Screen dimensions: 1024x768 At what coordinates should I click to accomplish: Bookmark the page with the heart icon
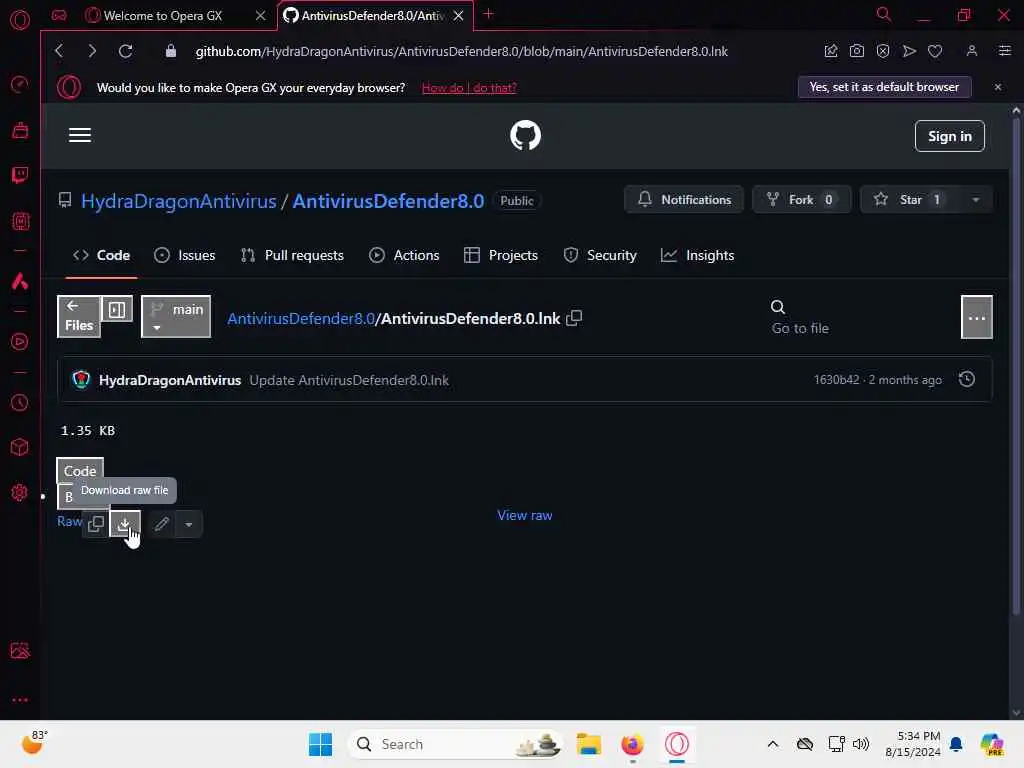pos(935,51)
